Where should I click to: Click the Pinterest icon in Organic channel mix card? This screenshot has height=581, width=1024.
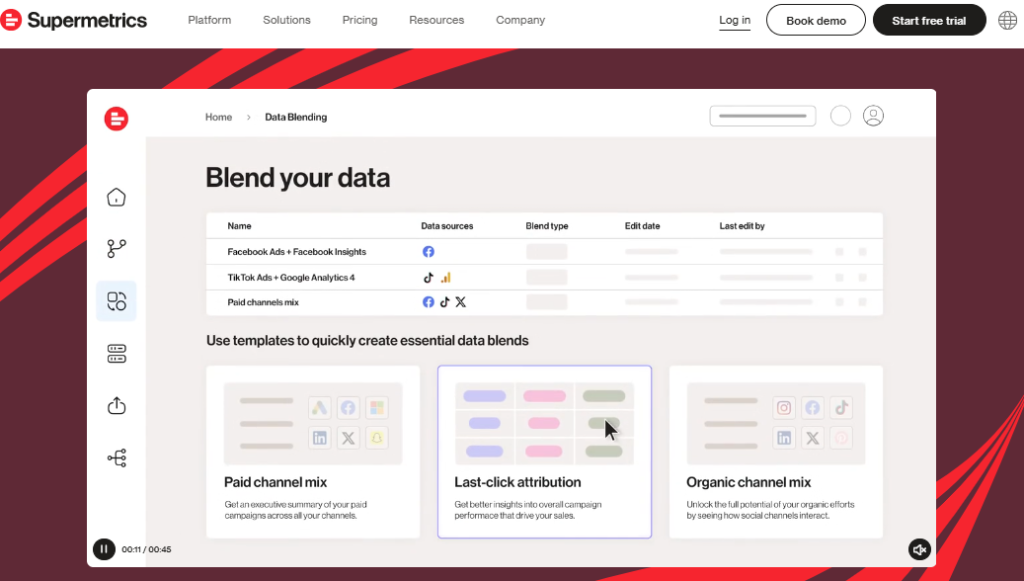841,438
